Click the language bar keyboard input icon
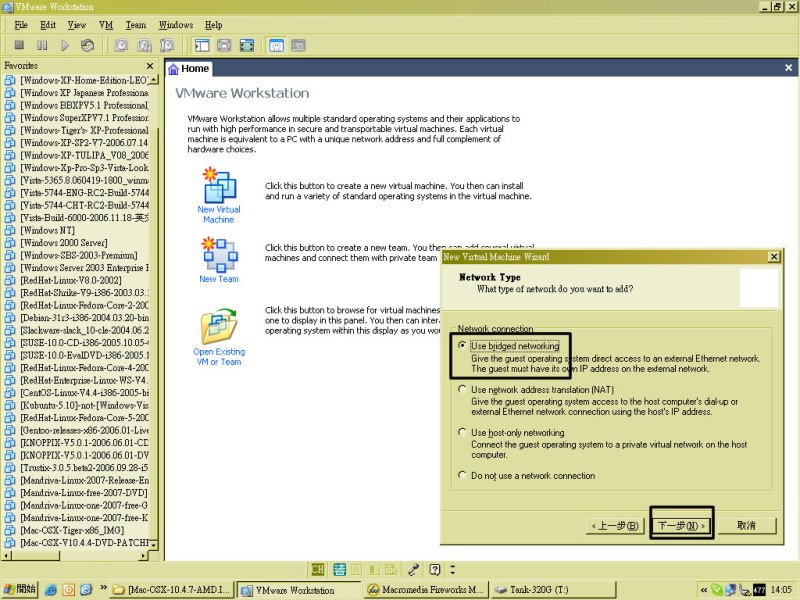Viewport: 800px width, 600px height. [x=339, y=569]
